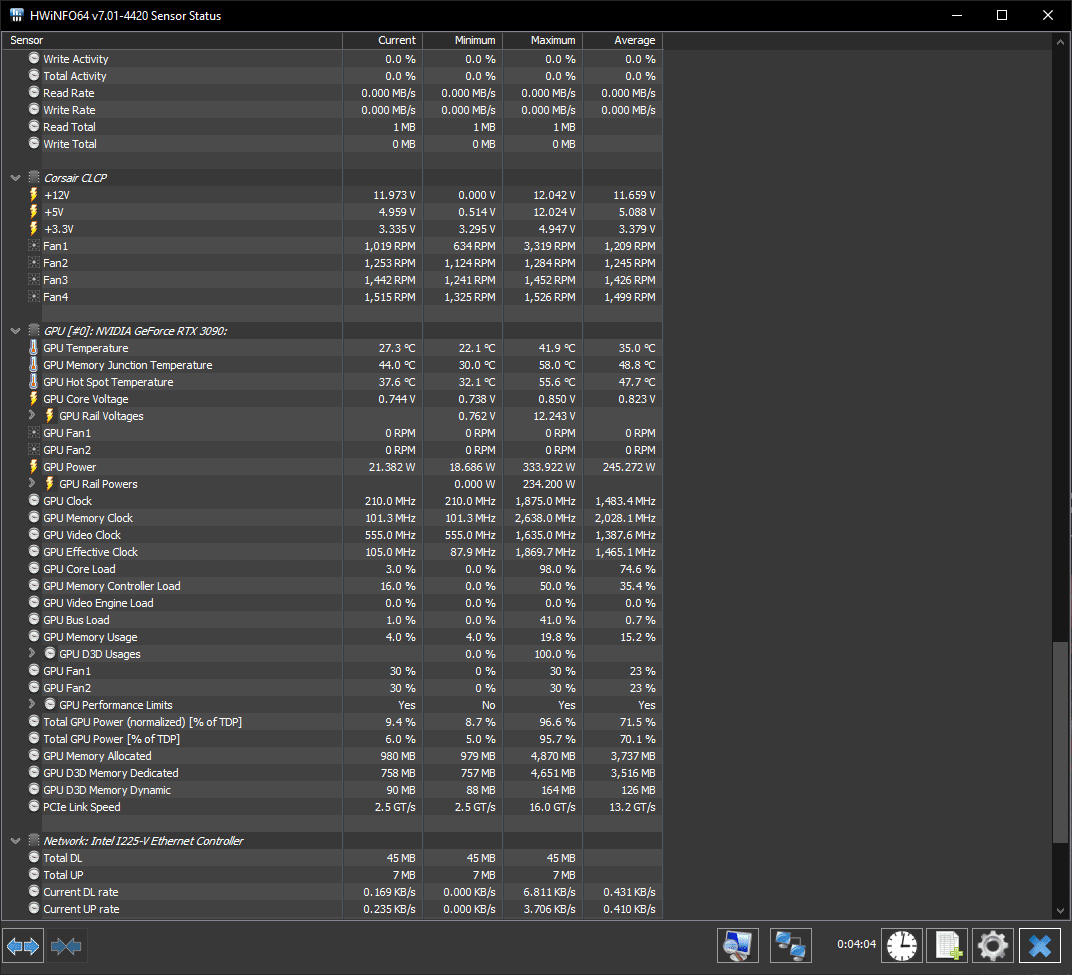Click the HWiNFO64 title bar app icon
This screenshot has width=1072, height=975.
pos(16,15)
